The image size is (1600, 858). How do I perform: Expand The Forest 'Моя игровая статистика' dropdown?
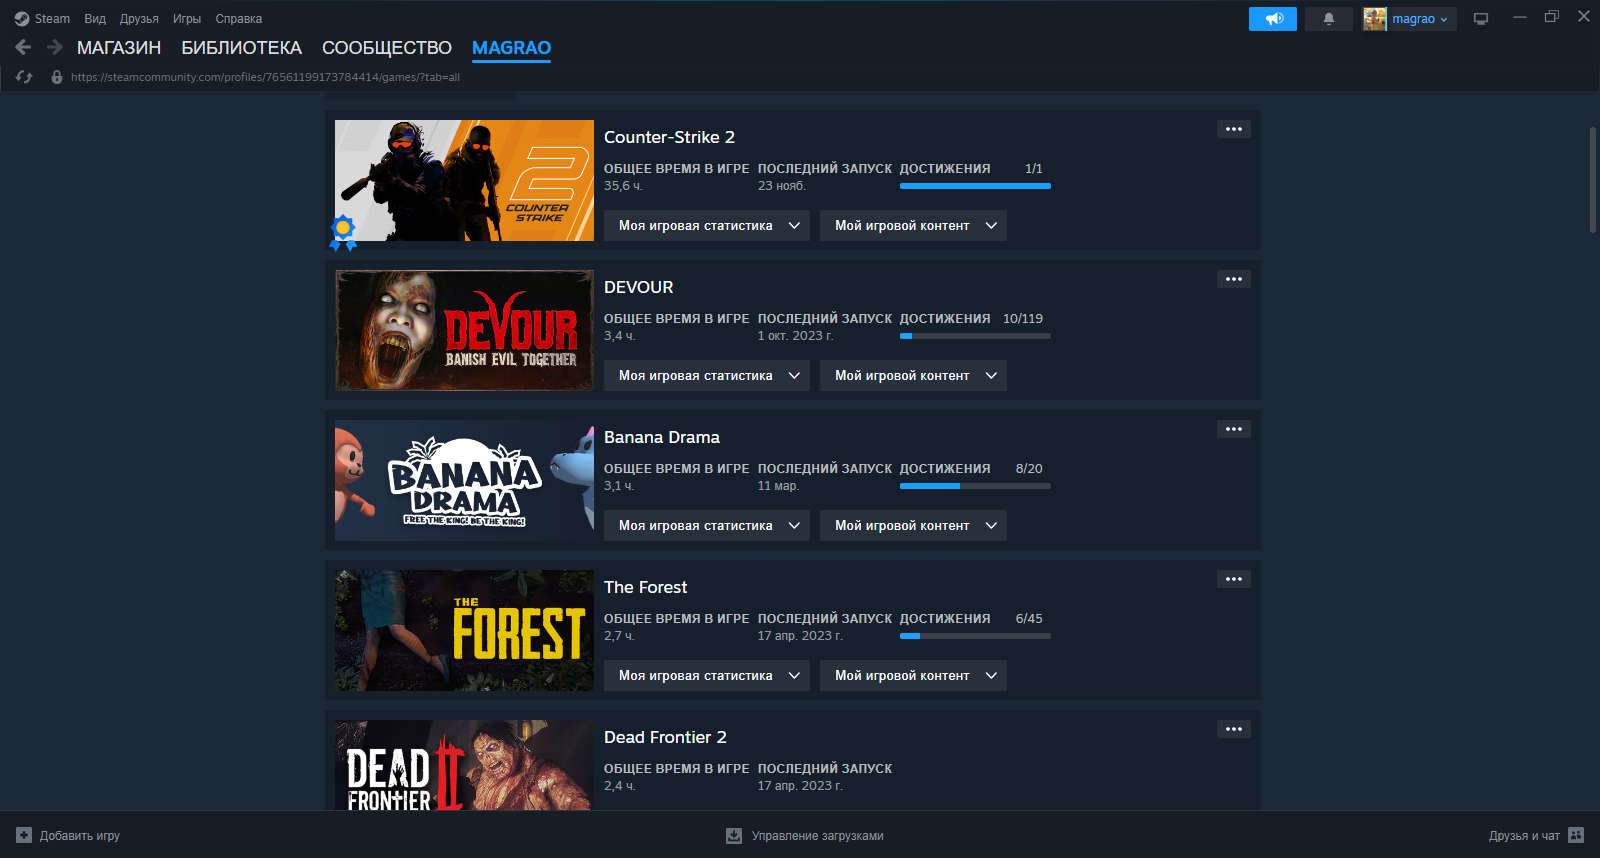[707, 675]
